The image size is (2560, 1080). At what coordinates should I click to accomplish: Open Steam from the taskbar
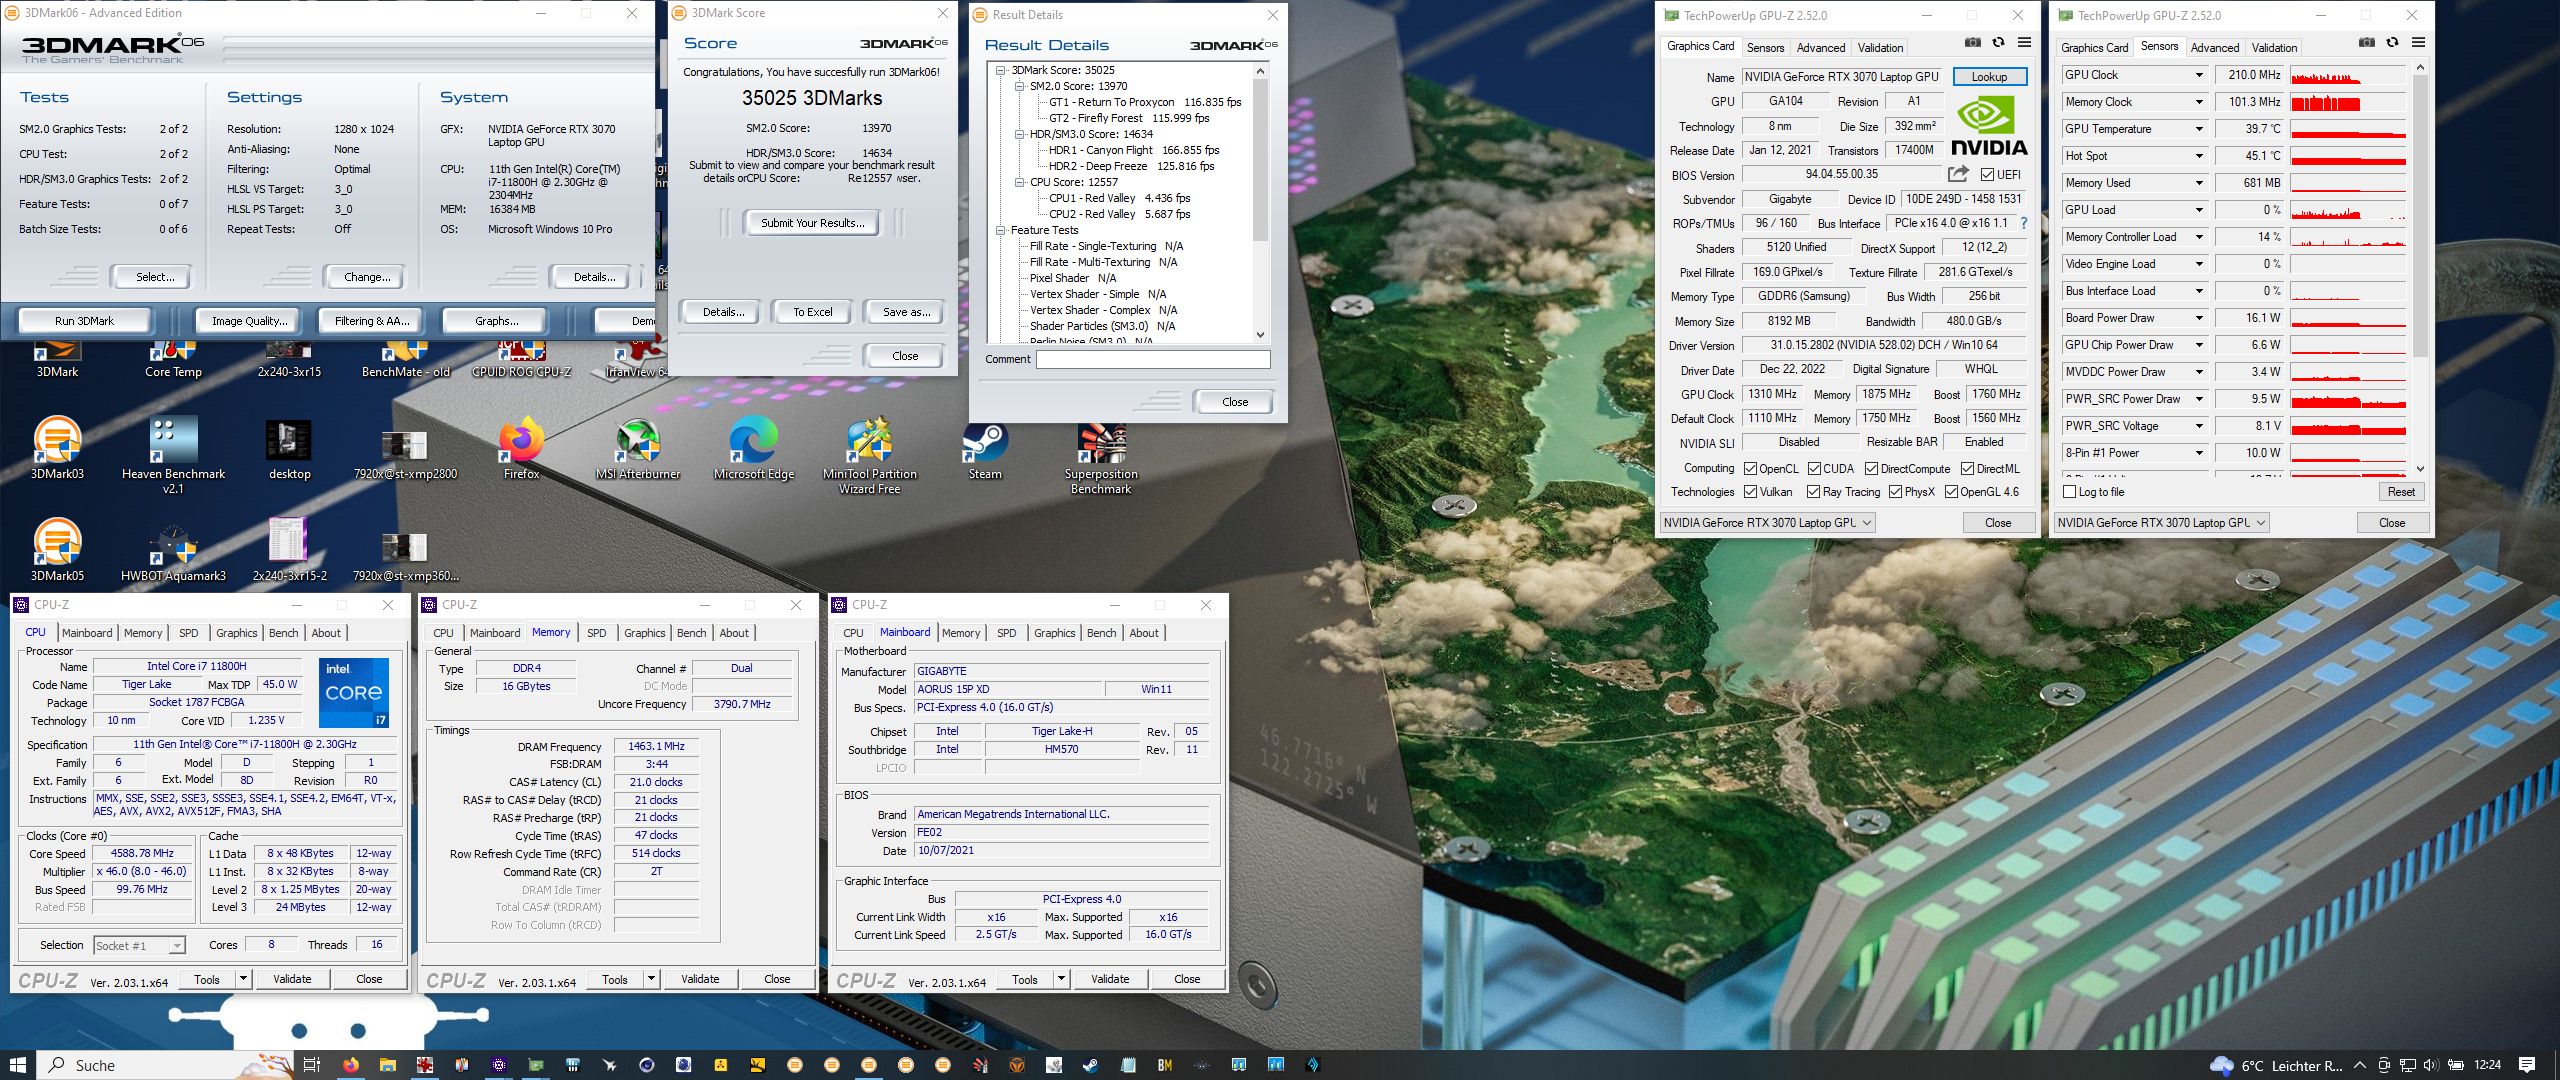(1089, 1065)
